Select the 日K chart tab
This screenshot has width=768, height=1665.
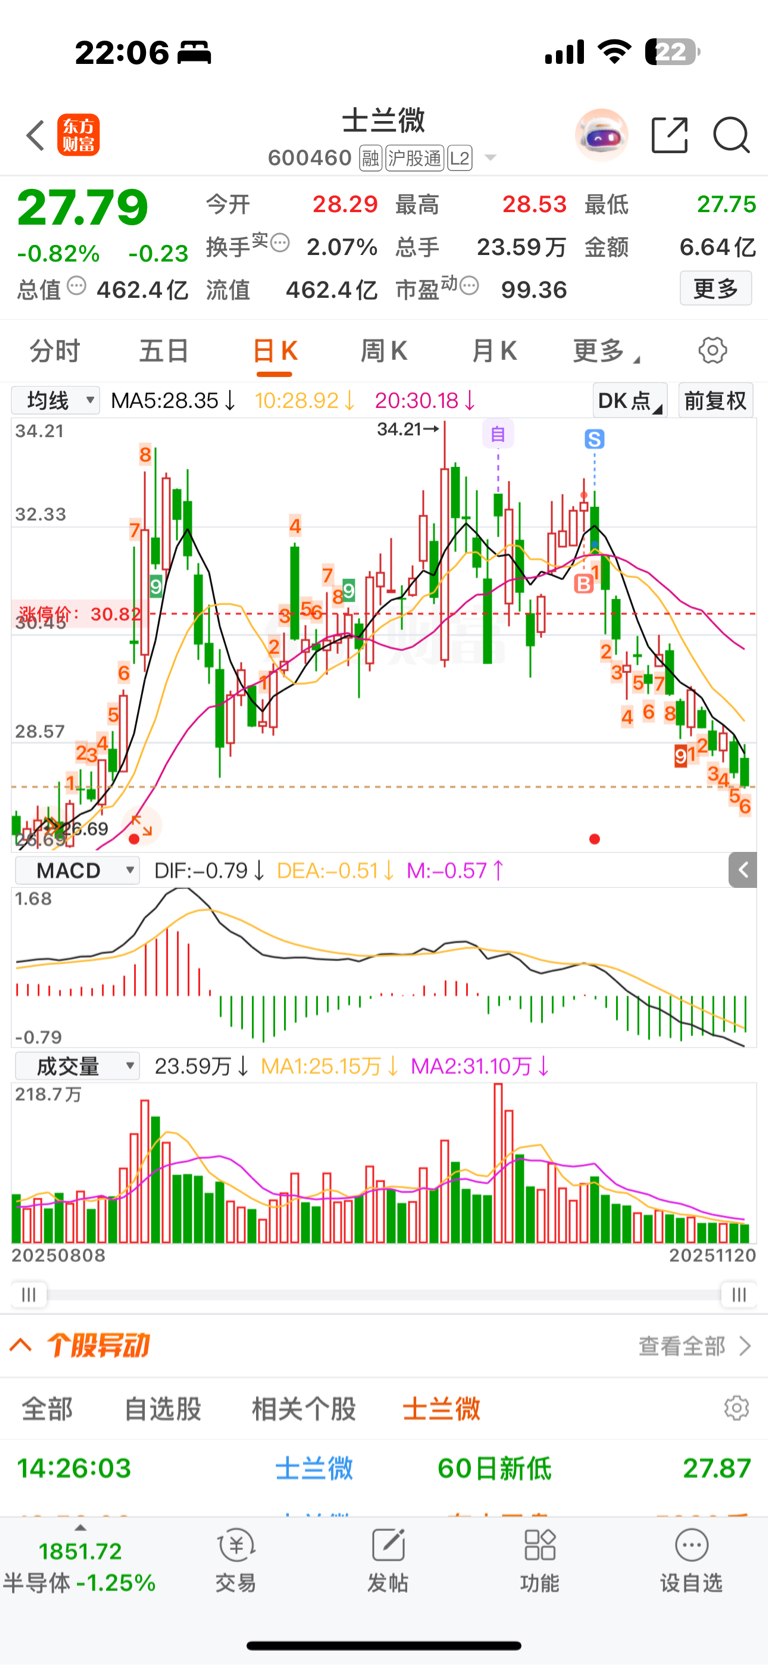point(275,351)
